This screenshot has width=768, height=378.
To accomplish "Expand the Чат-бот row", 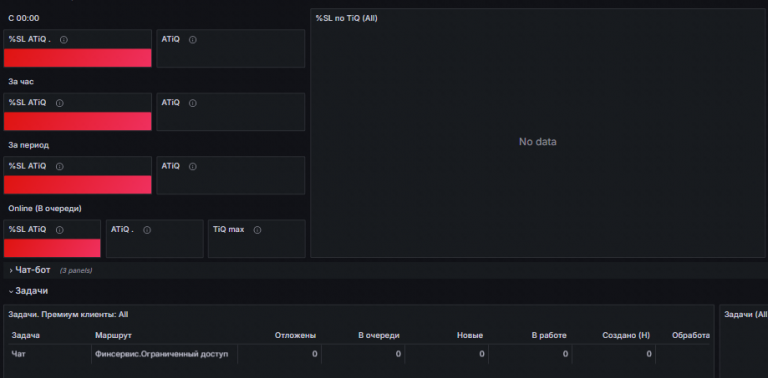I will coord(32,270).
